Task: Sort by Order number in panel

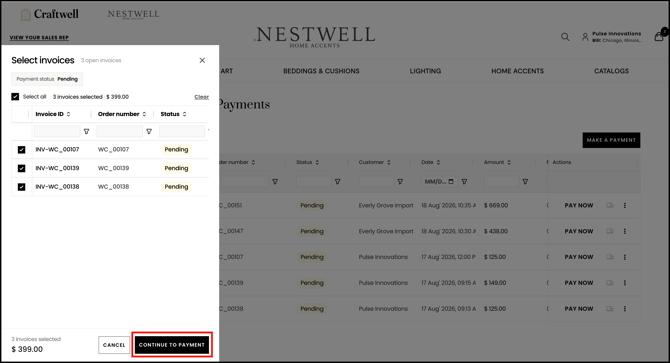Action: point(144,114)
